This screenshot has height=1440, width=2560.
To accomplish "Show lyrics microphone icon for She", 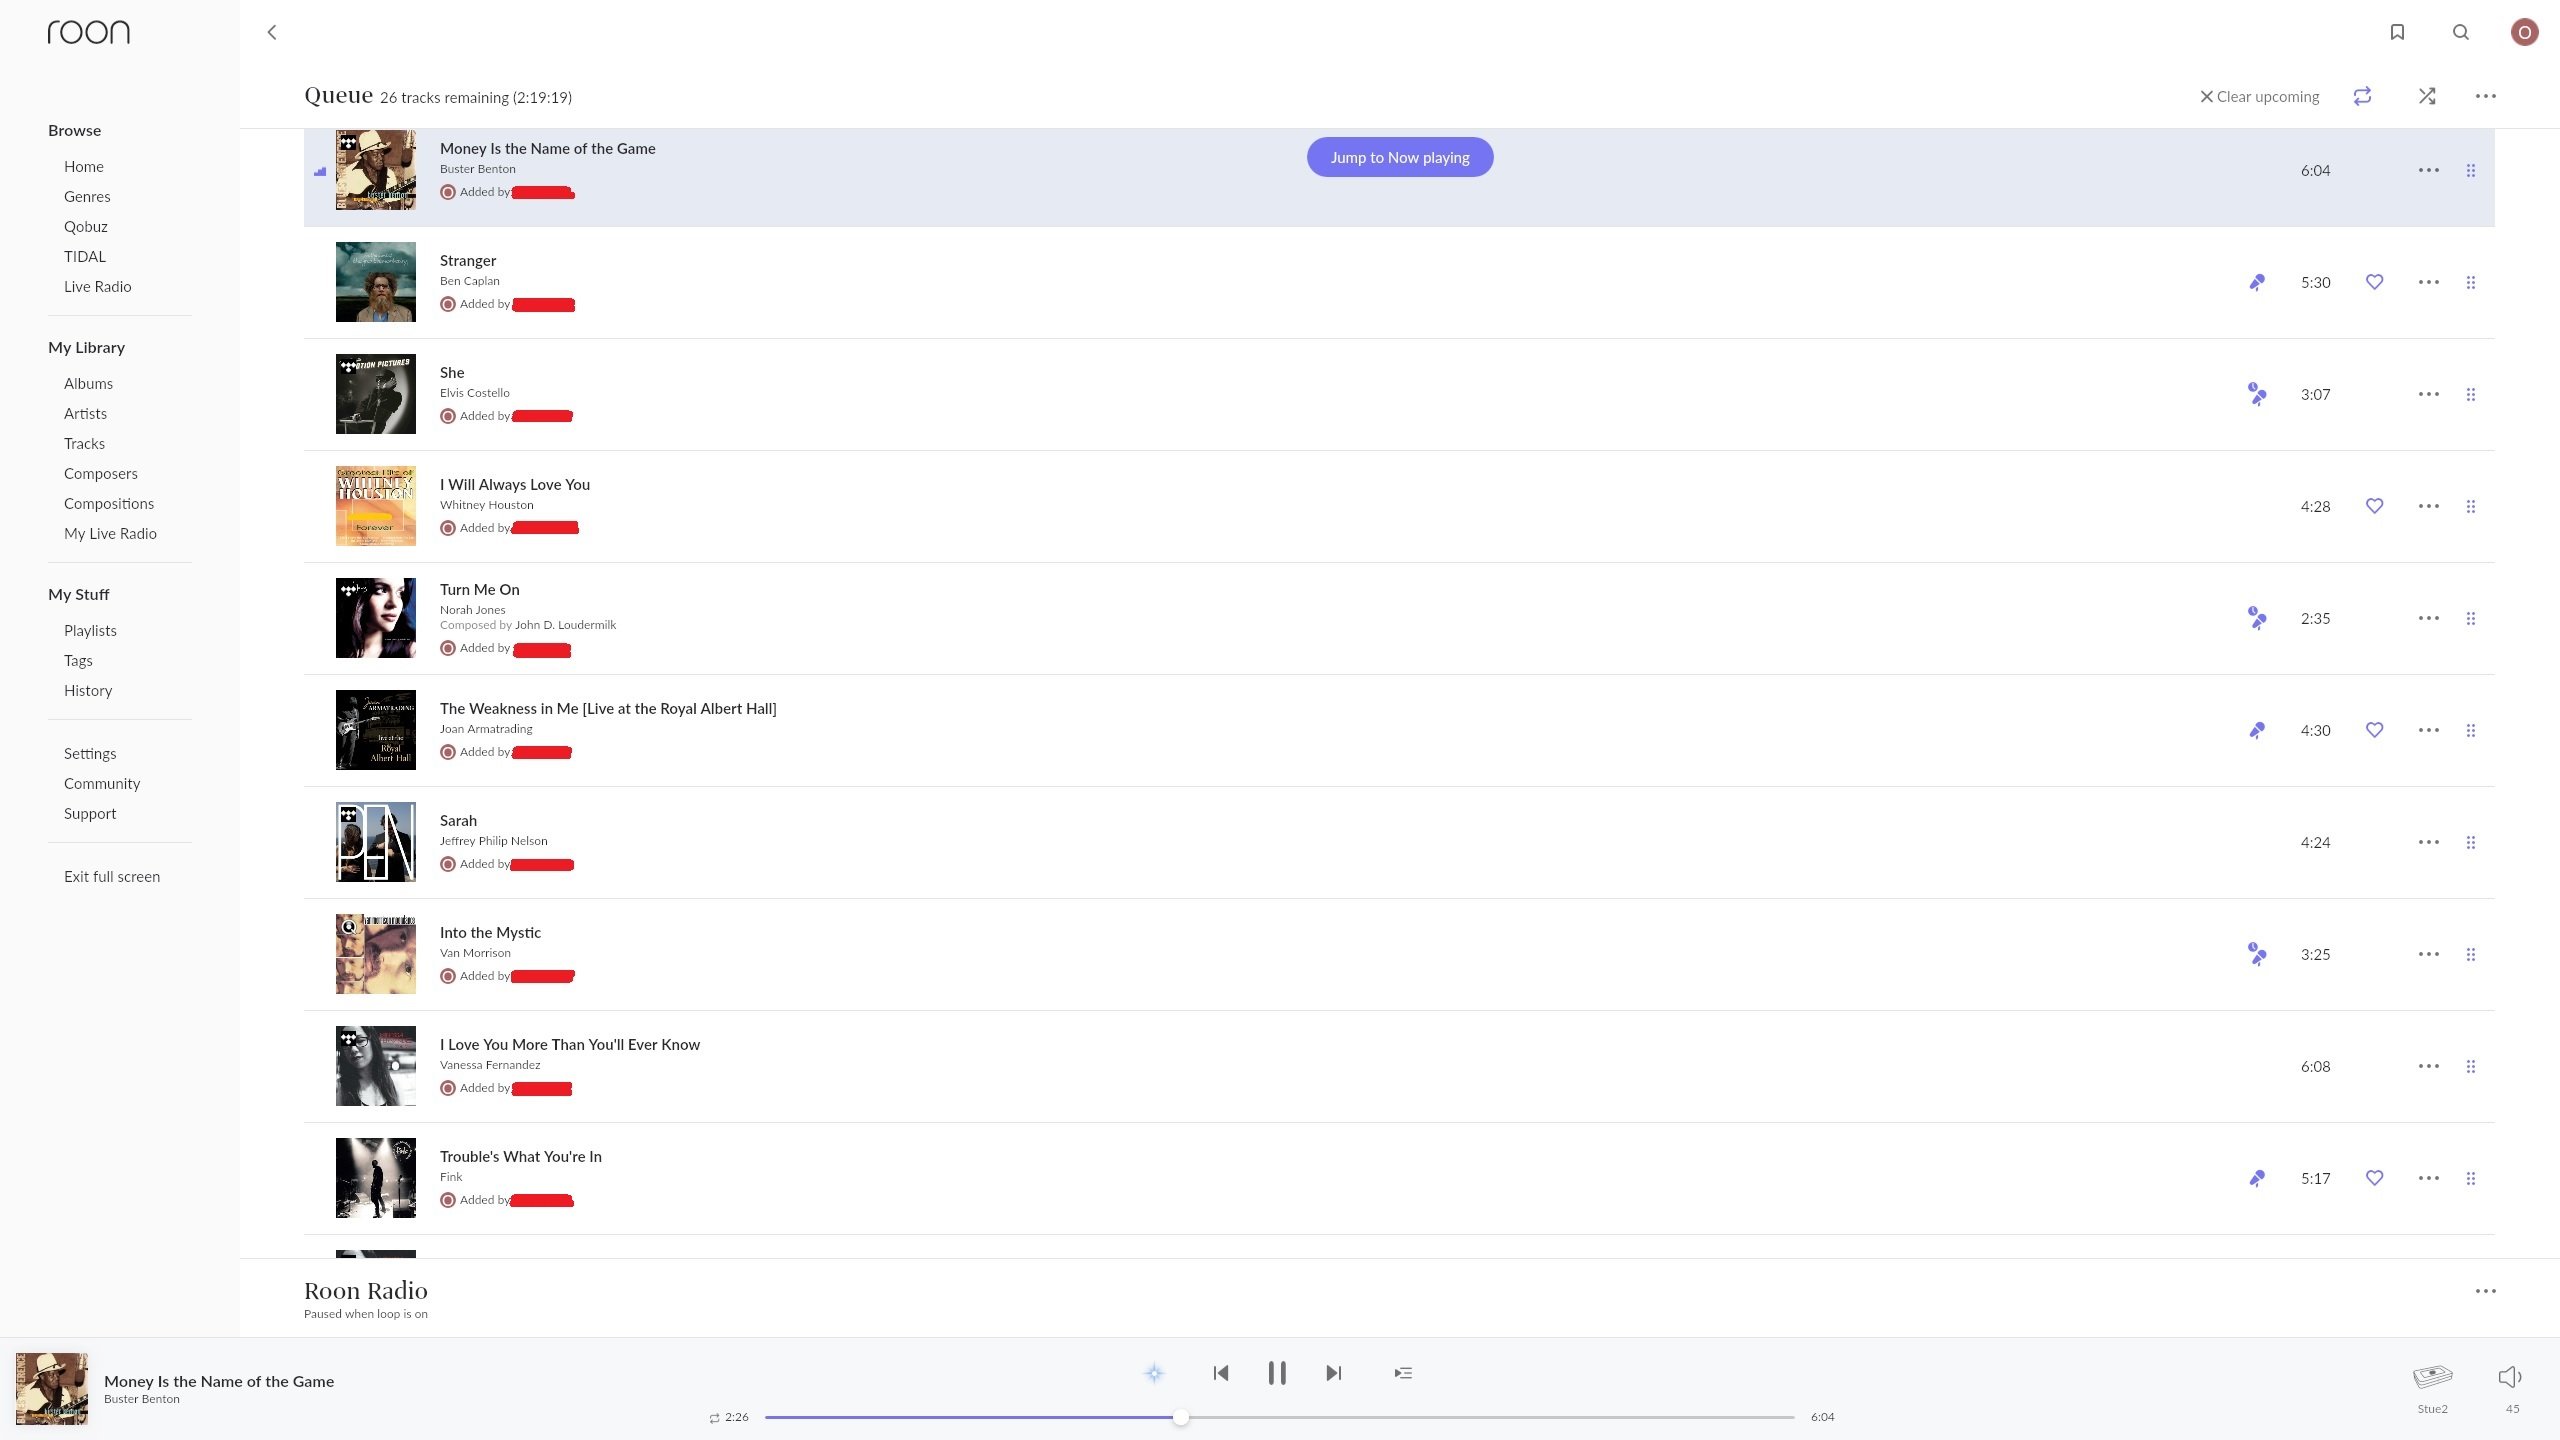I will (x=2257, y=394).
